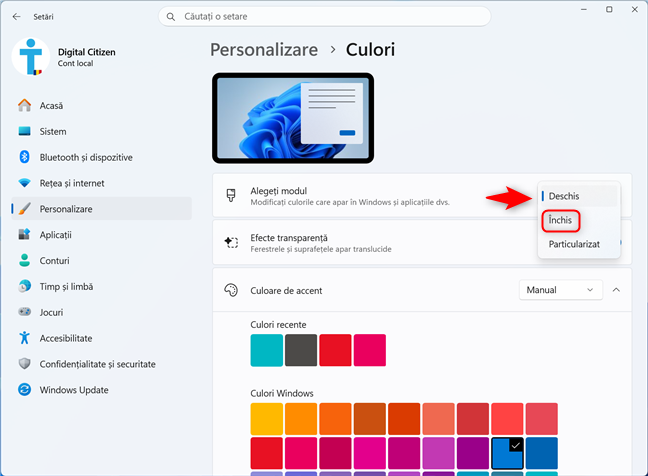Viewport: 648px width, 476px height.
Task: Open Acasă settings page
Action: pyautogui.click(x=102, y=105)
